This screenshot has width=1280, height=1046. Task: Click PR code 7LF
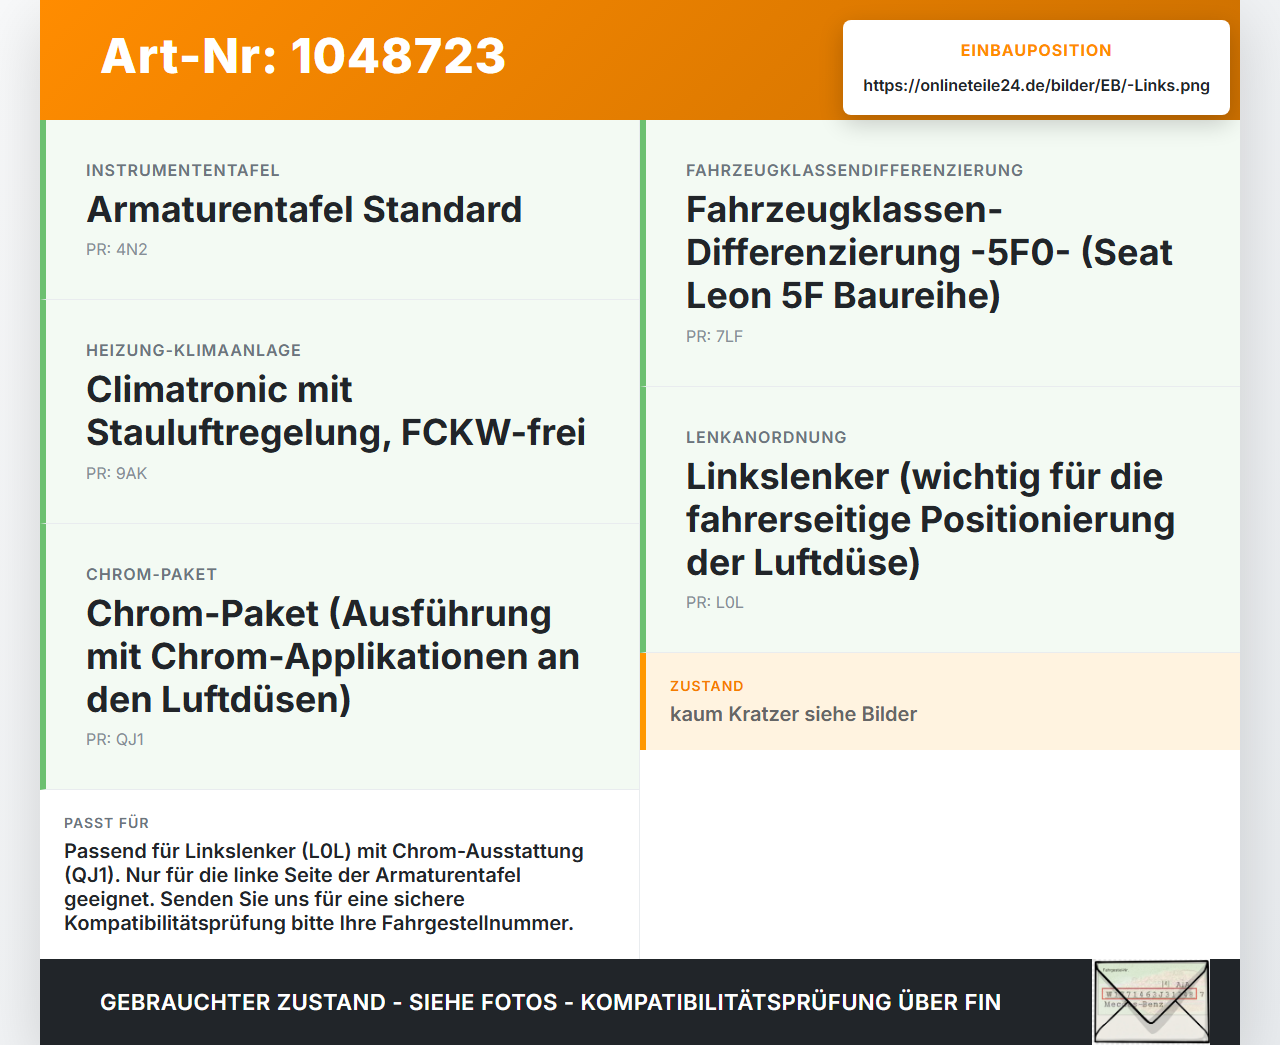tap(714, 337)
